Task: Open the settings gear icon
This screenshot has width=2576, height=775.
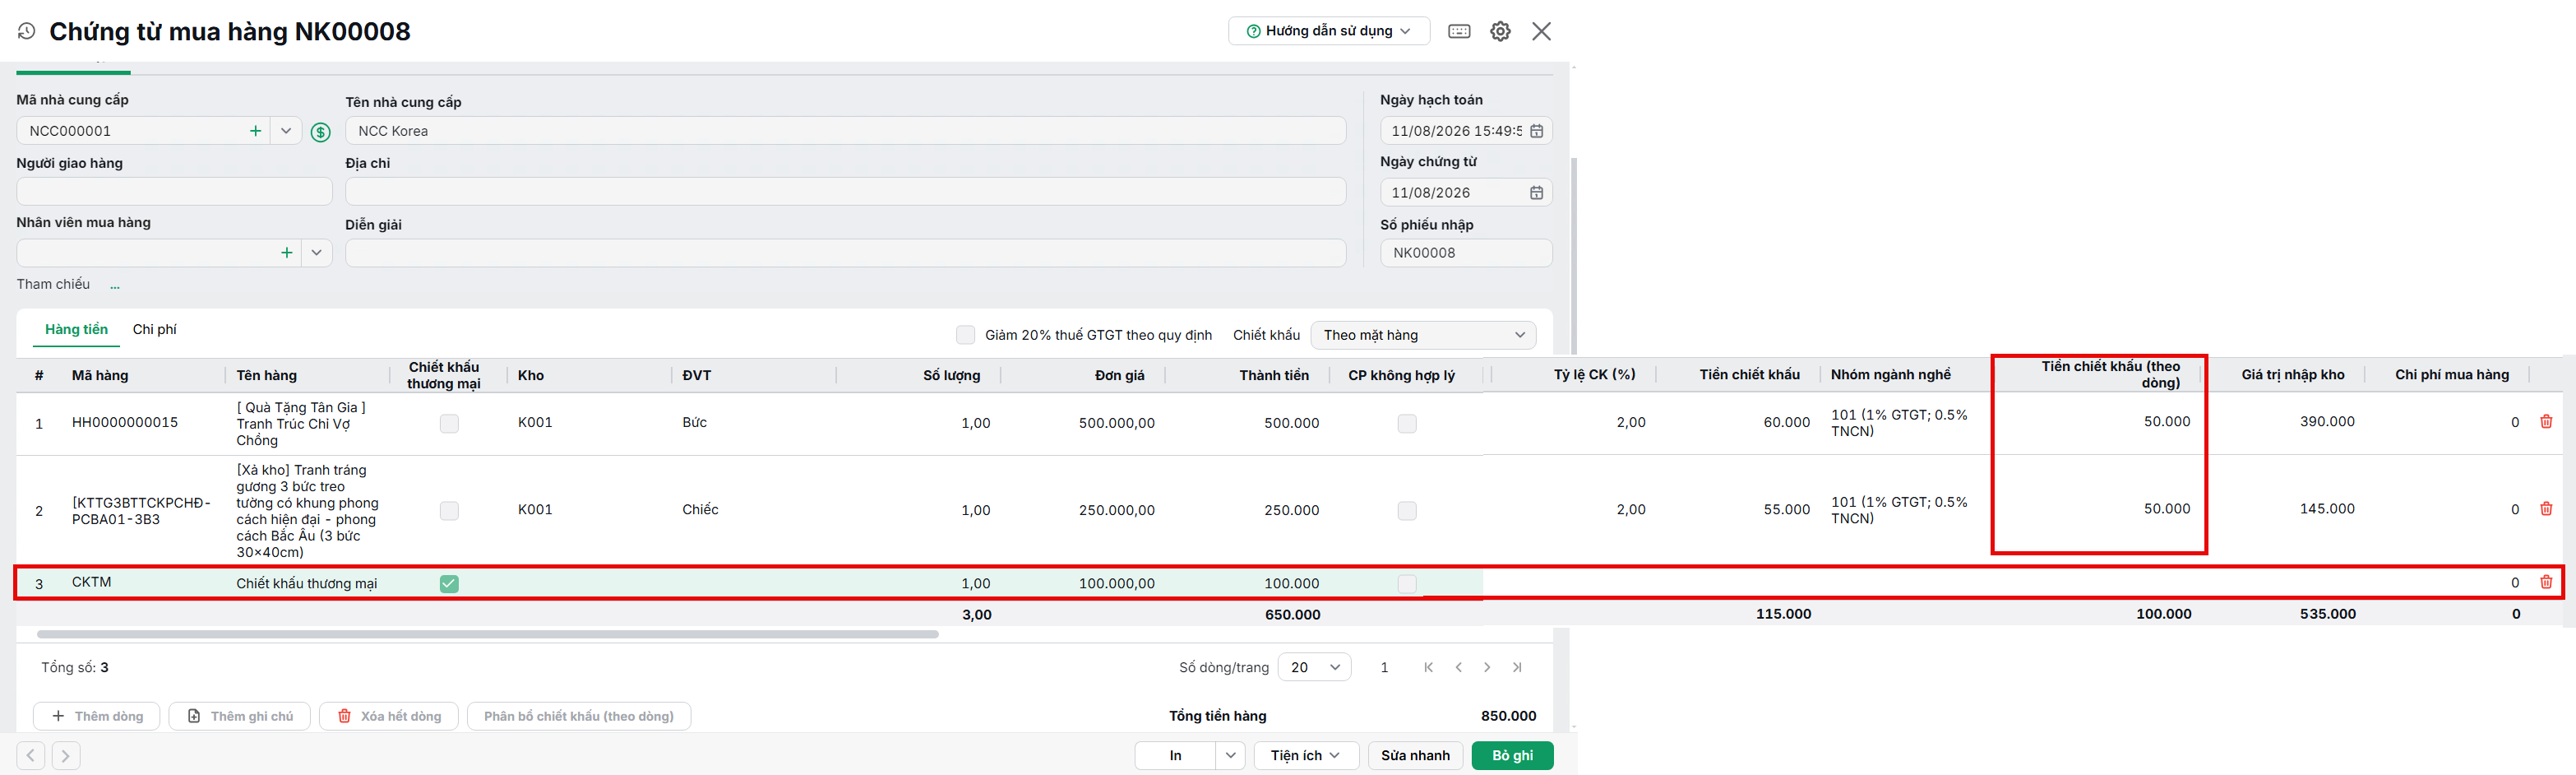Action: (x=1500, y=31)
